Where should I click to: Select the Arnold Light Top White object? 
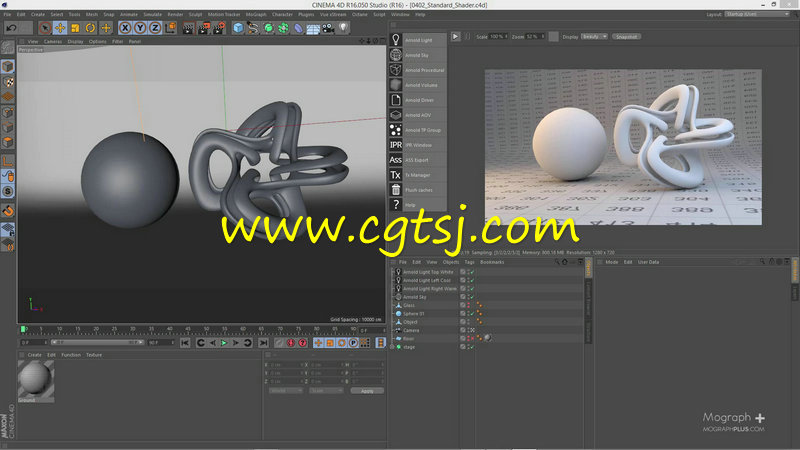(428, 272)
